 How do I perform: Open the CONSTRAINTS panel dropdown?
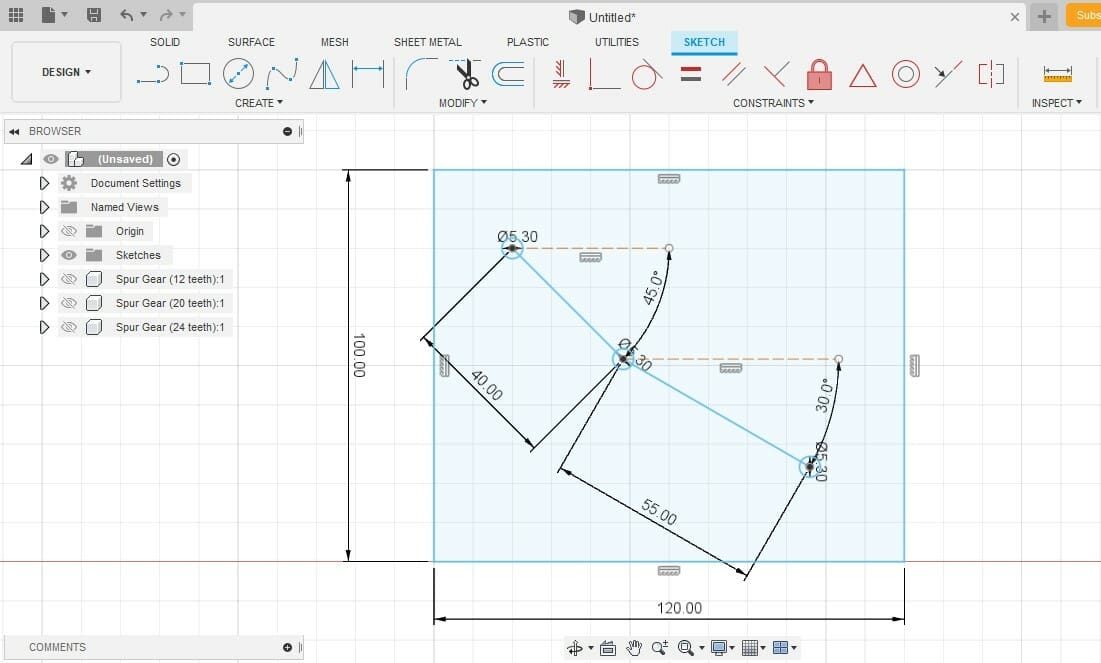tap(775, 102)
